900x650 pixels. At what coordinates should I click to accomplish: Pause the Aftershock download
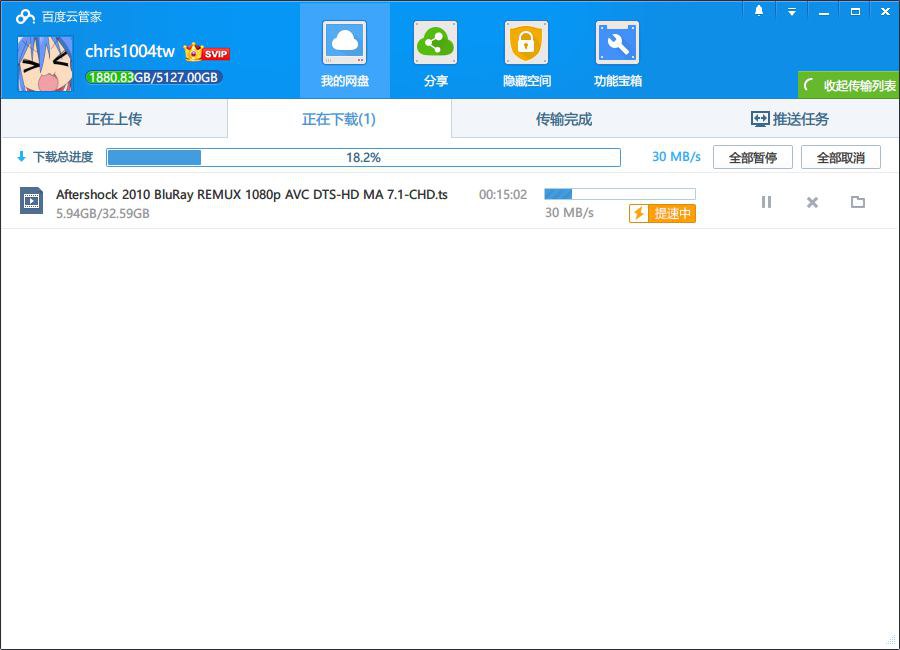click(766, 202)
